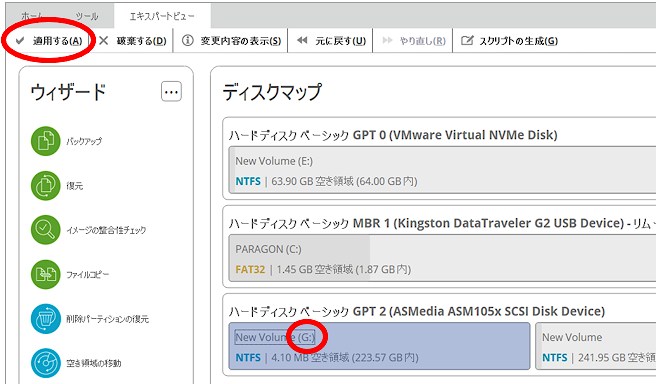The width and height of the screenshot is (656, 384).
Task: Click the Apply (適用する) button
Action: point(49,41)
